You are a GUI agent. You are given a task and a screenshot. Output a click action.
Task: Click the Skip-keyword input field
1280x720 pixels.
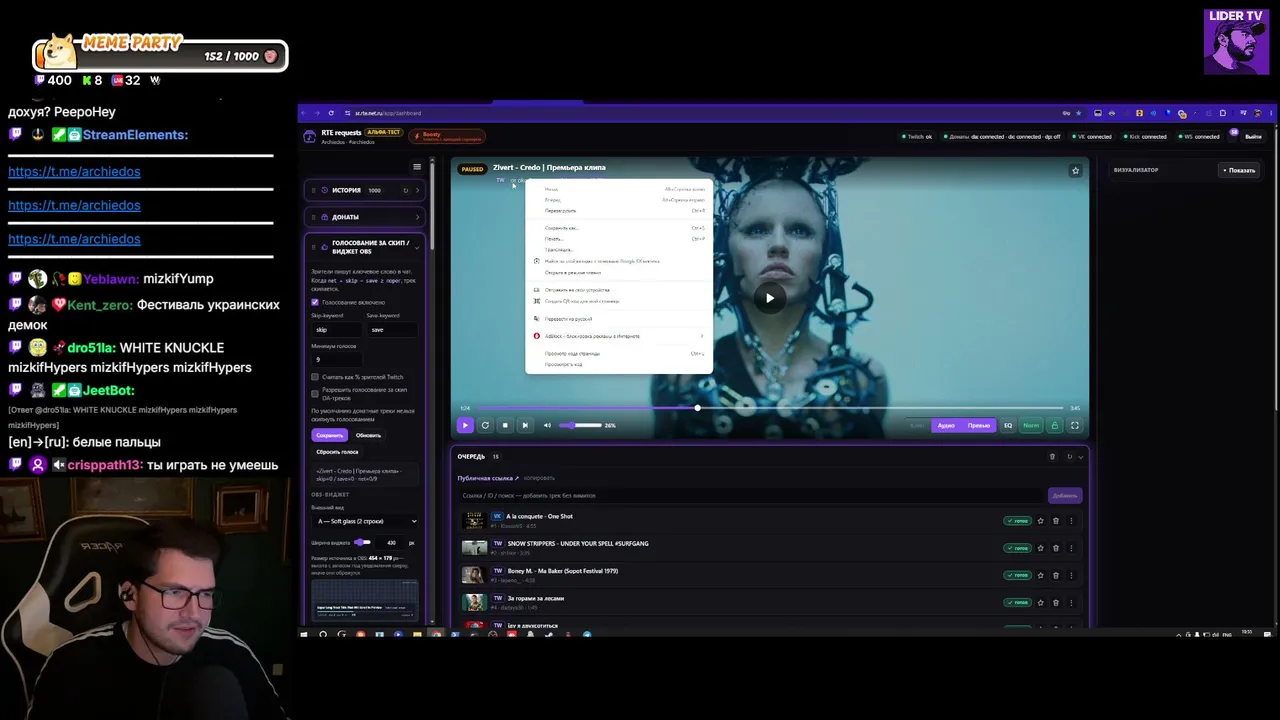tap(337, 329)
